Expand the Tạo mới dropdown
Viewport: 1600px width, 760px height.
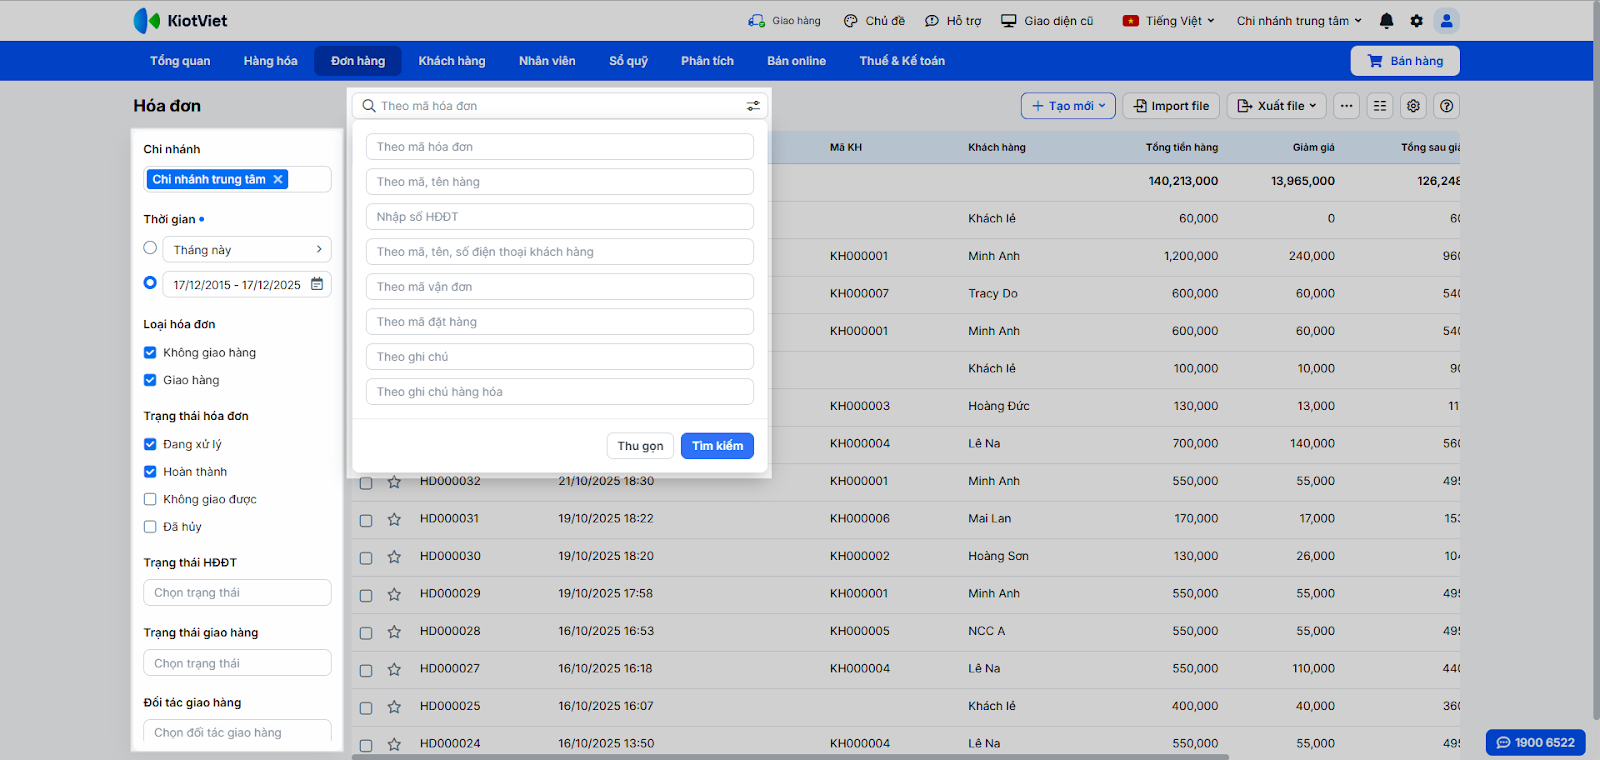[x=1068, y=106]
